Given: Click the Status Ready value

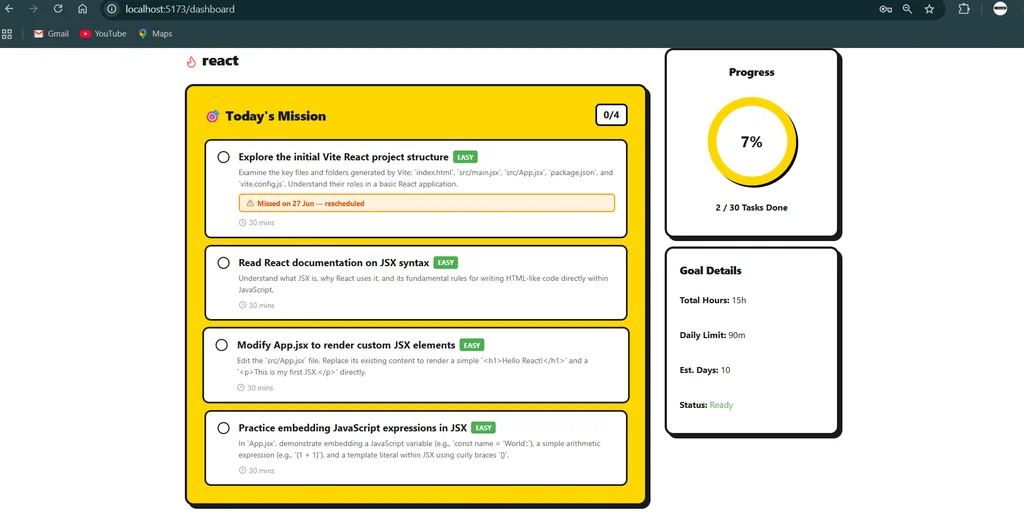Looking at the screenshot, I should (x=721, y=405).
